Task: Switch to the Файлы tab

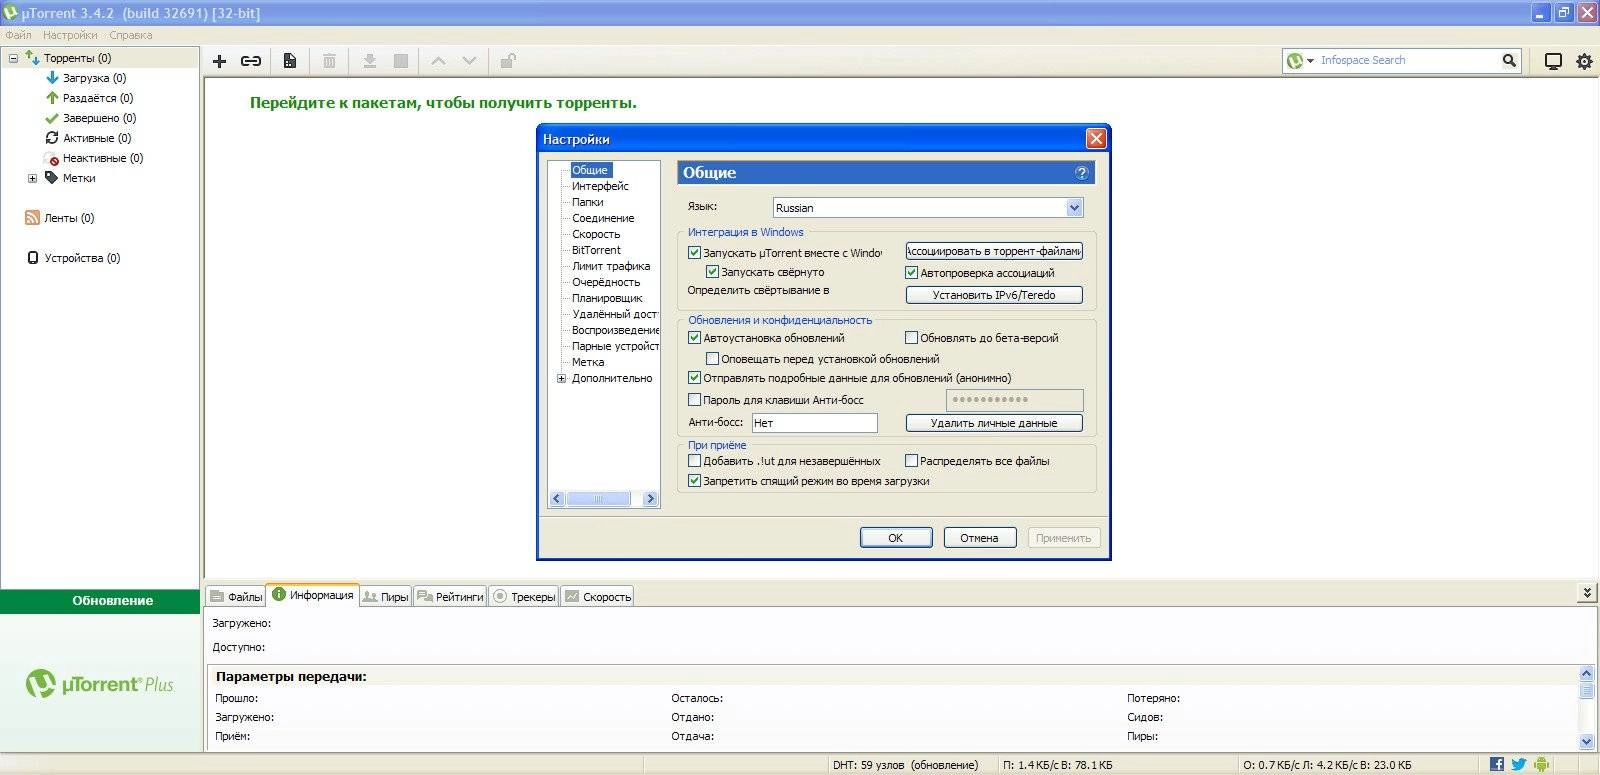Action: [x=236, y=596]
